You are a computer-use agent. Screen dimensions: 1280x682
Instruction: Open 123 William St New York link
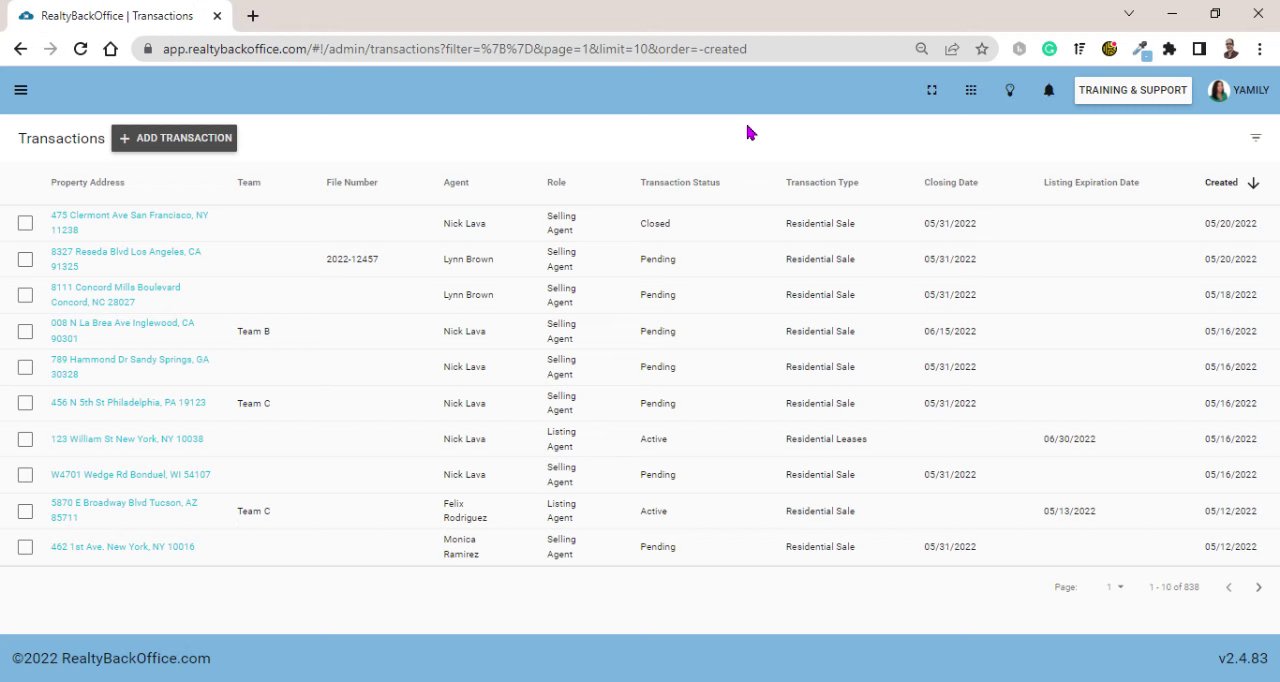[127, 439]
